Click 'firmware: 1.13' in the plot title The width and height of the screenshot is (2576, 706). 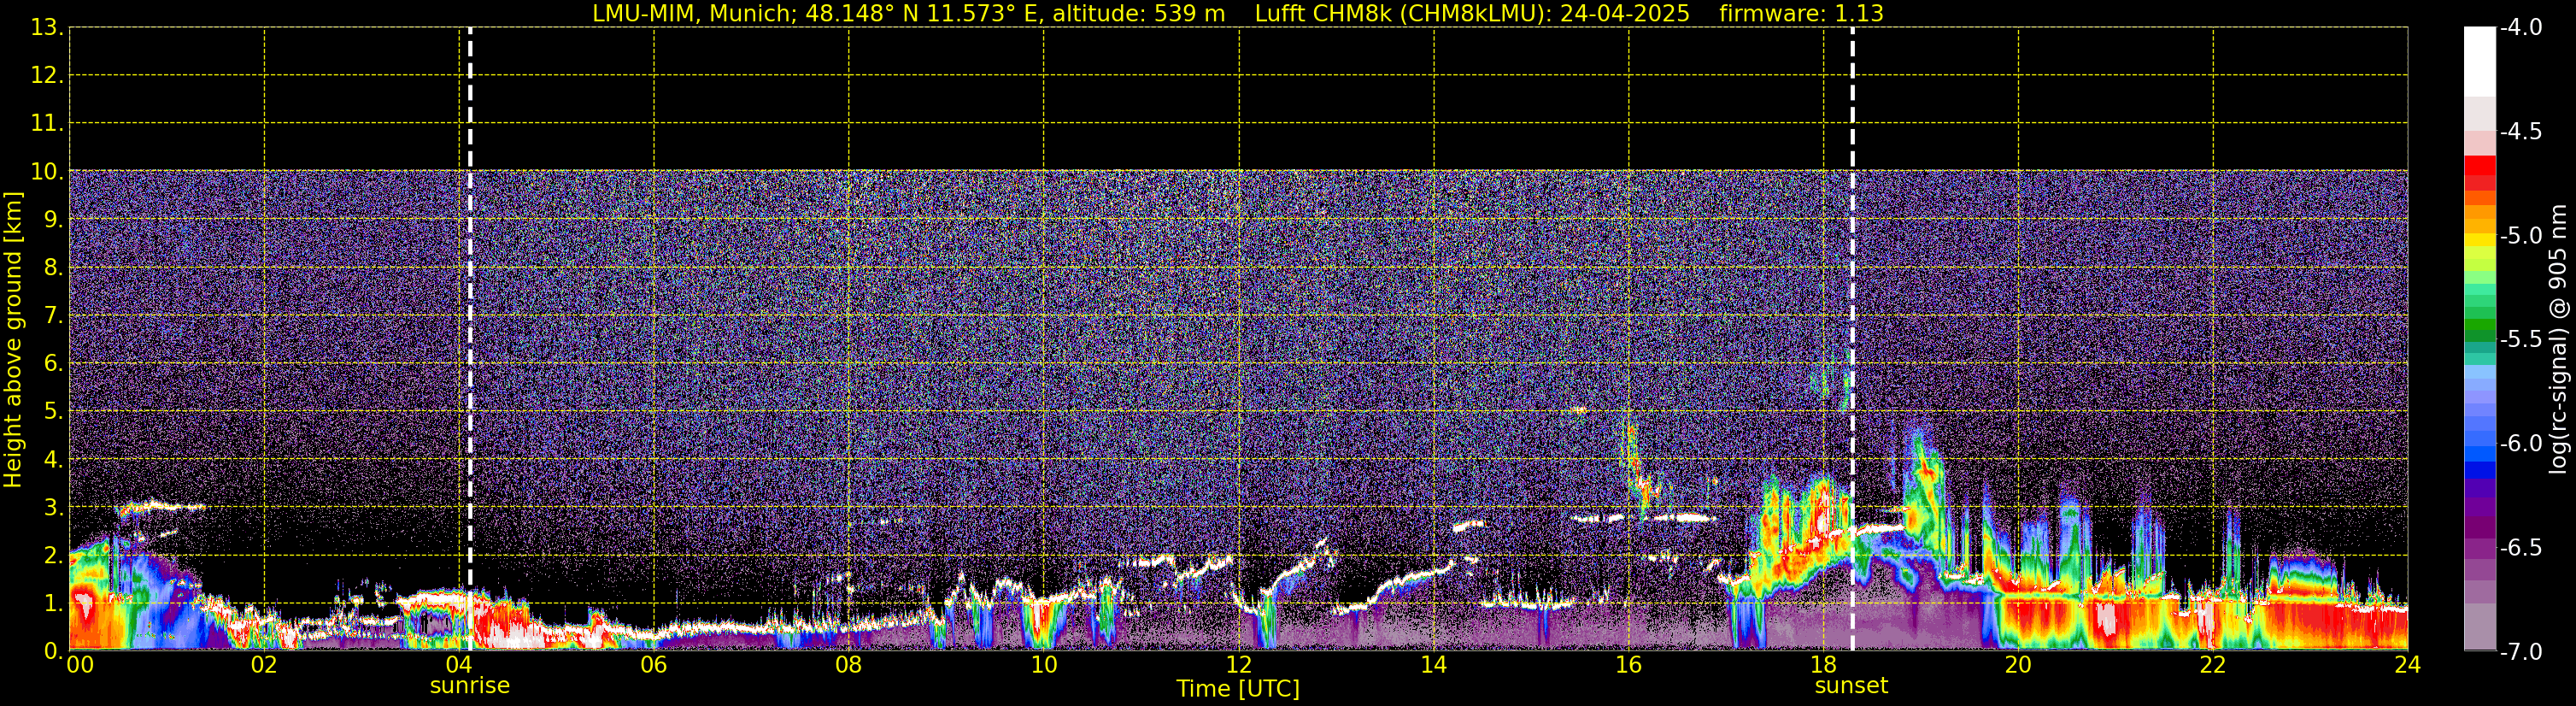coord(1801,14)
